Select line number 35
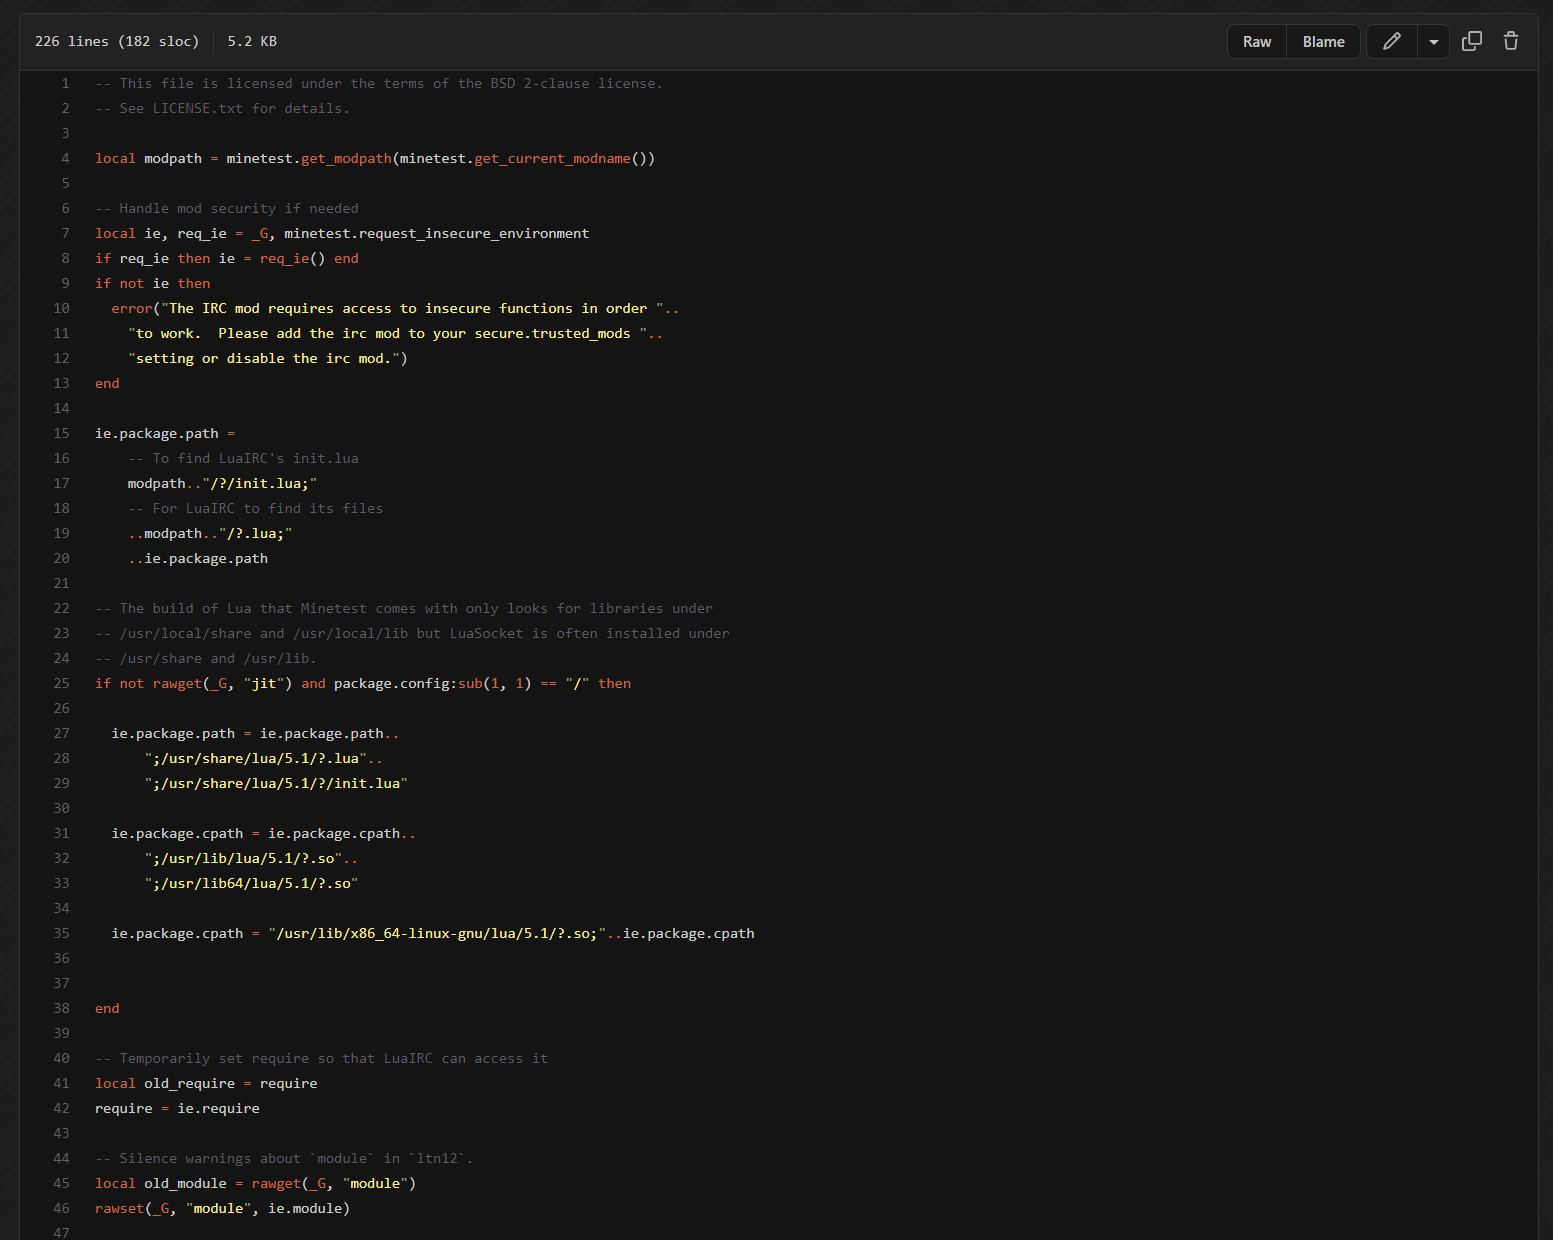Image resolution: width=1553 pixels, height=1240 pixels. point(62,934)
